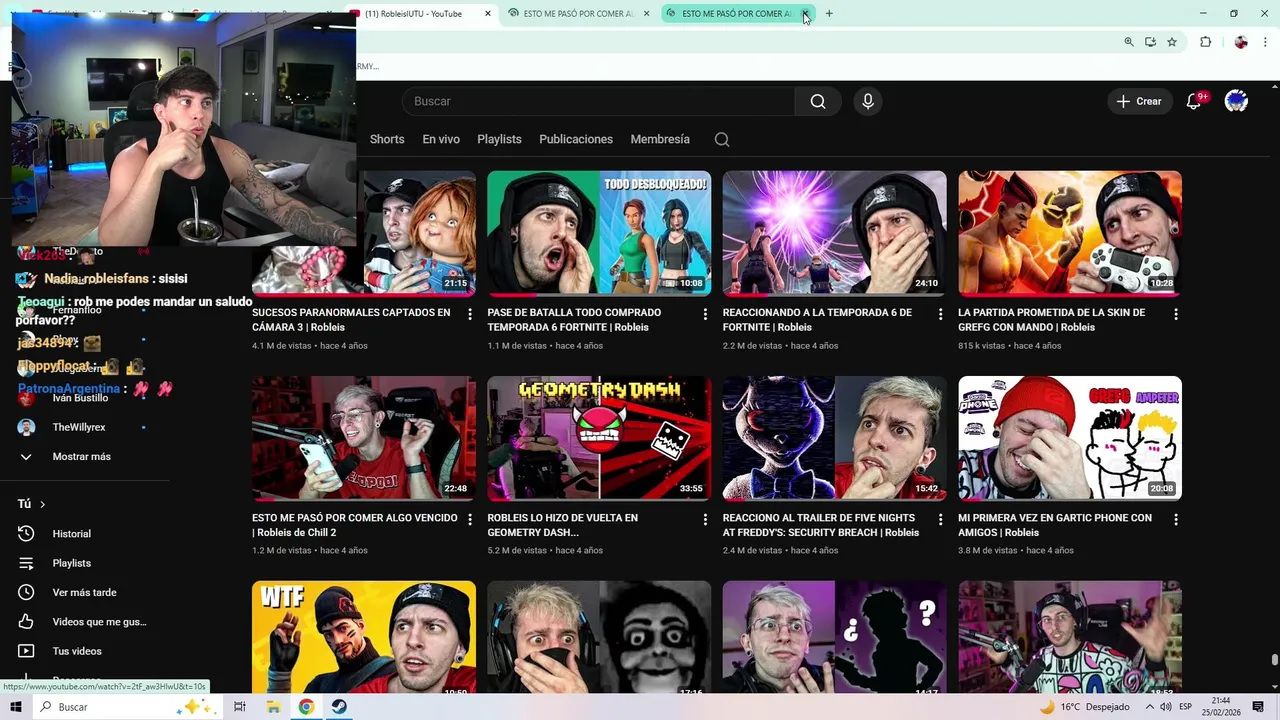Open options for FIVE NIGHTS trailer video
The width and height of the screenshot is (1280, 720).
tap(940, 519)
